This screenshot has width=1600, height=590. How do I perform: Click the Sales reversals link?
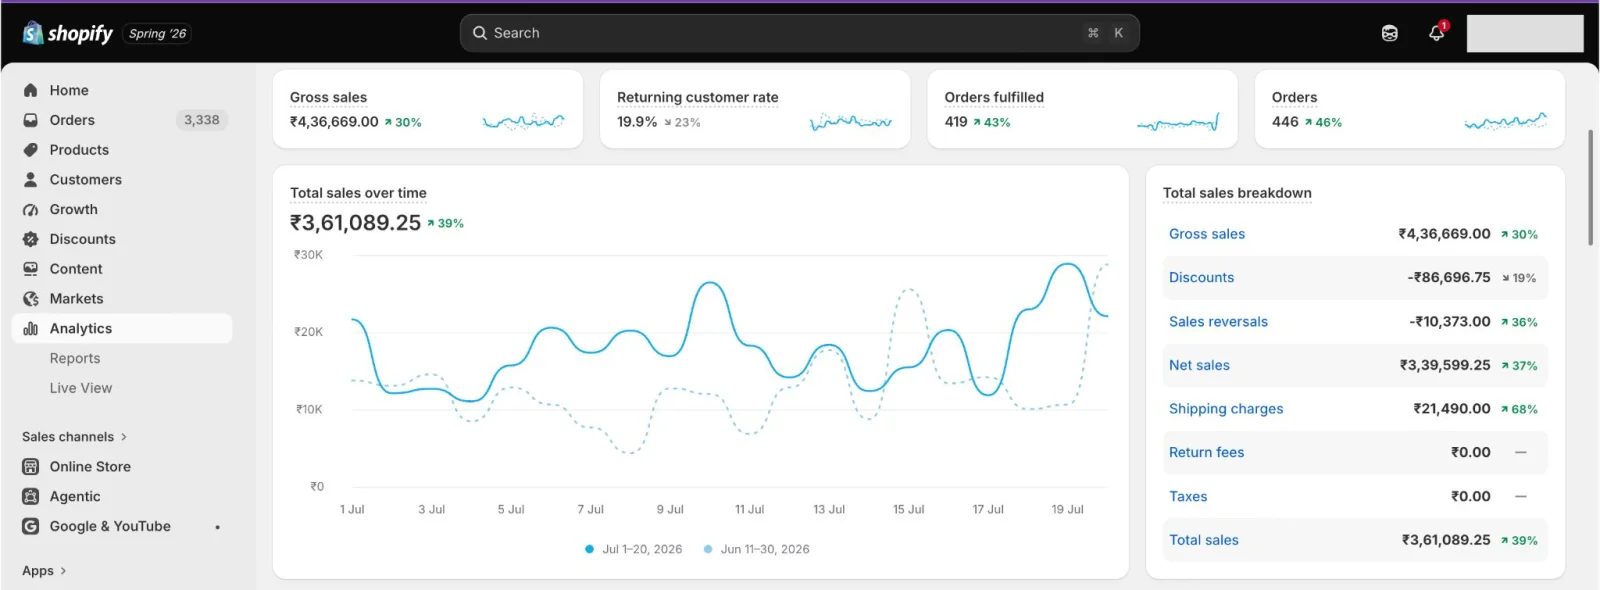[x=1218, y=322]
